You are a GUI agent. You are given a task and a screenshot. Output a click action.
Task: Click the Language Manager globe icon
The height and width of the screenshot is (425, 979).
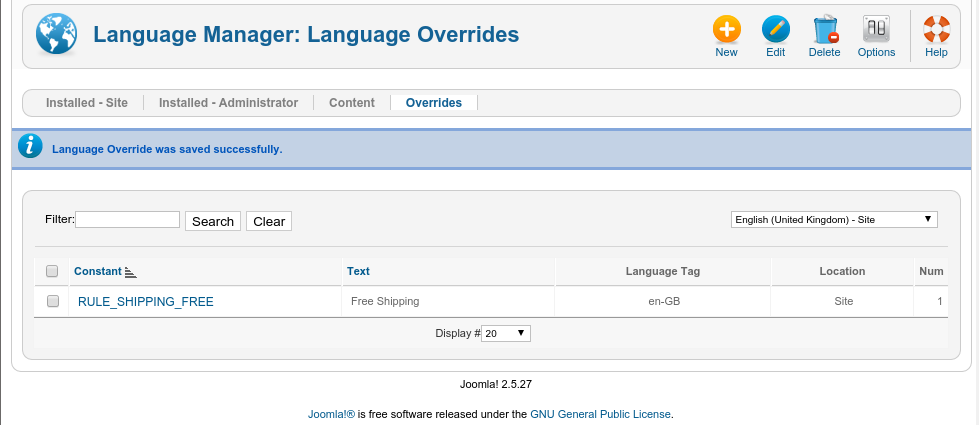coord(55,35)
